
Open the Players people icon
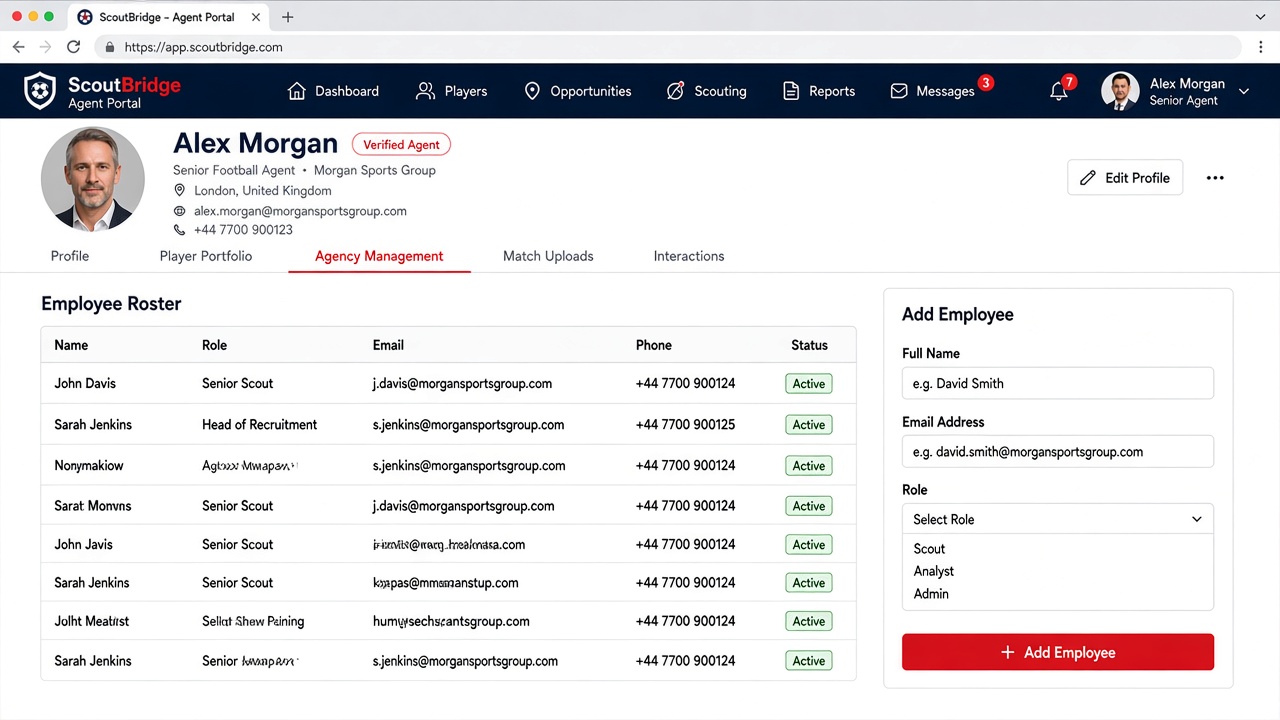coord(425,91)
